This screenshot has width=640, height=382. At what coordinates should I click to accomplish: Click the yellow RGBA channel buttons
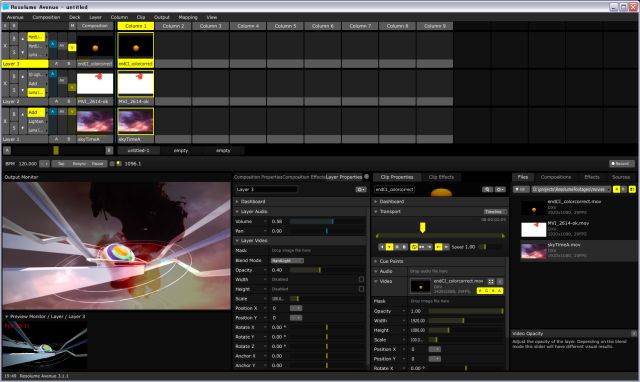490,291
